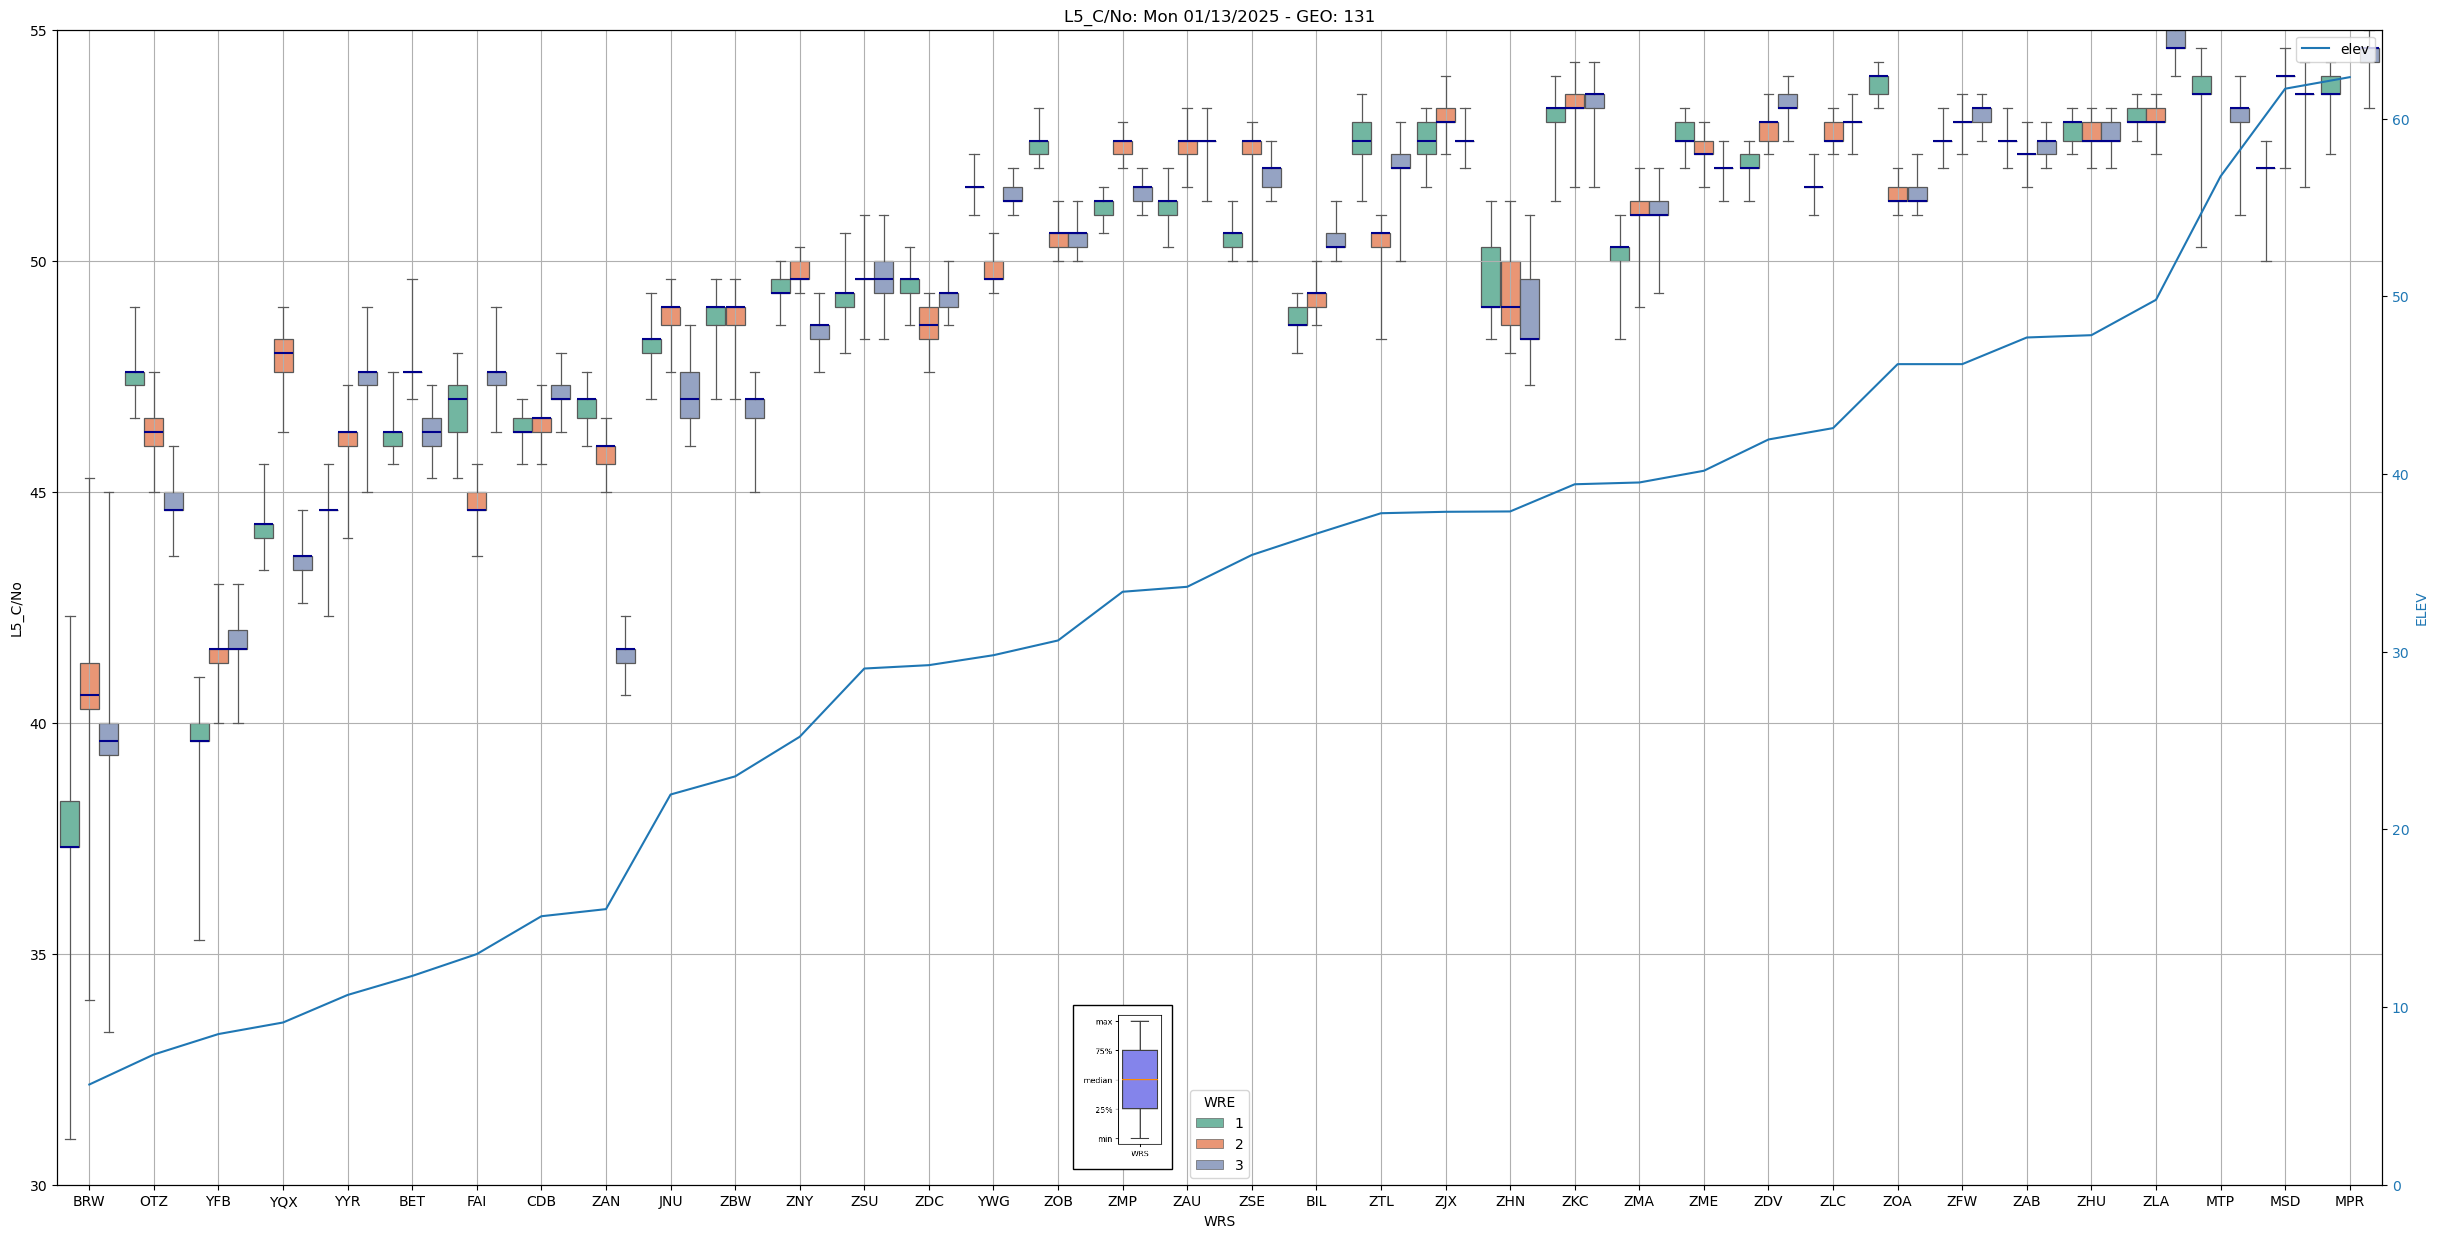Click the orange WRE 2 legend swatch
2439x1238 pixels.
pyautogui.click(x=1209, y=1144)
